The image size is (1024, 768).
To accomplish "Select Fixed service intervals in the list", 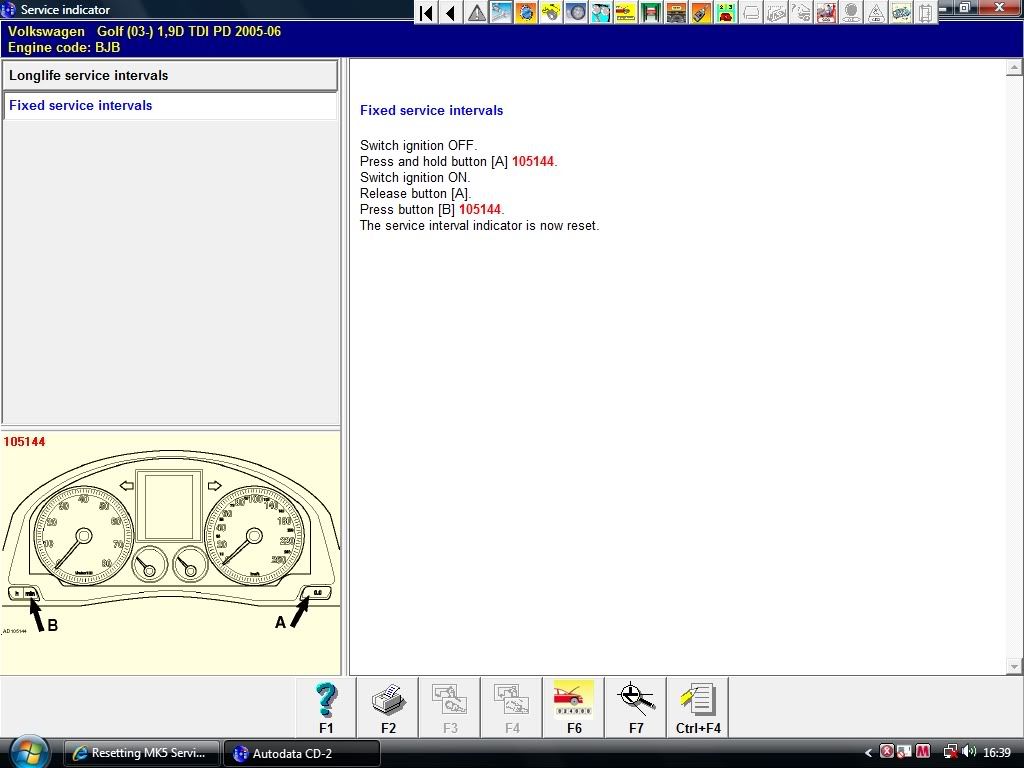I will tap(170, 105).
